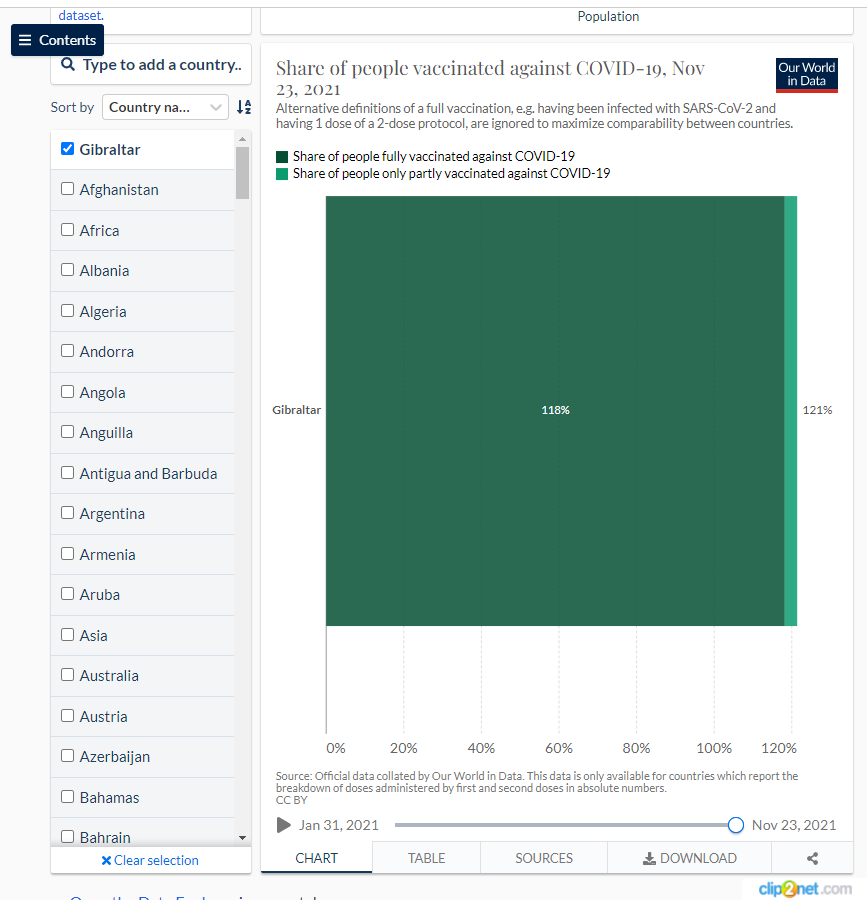Click the timeline slider handle
Screen dimensions: 867x900
click(736, 825)
